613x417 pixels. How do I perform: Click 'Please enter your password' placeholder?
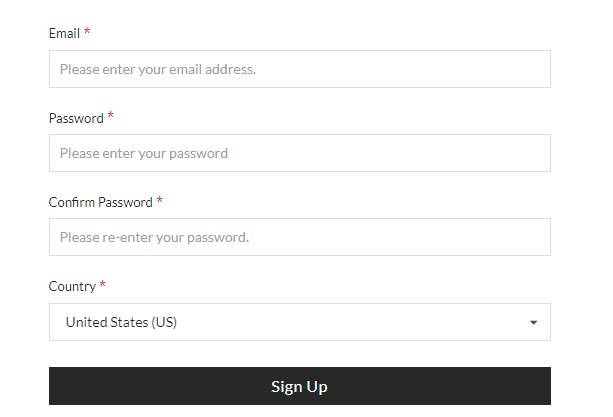coord(143,153)
